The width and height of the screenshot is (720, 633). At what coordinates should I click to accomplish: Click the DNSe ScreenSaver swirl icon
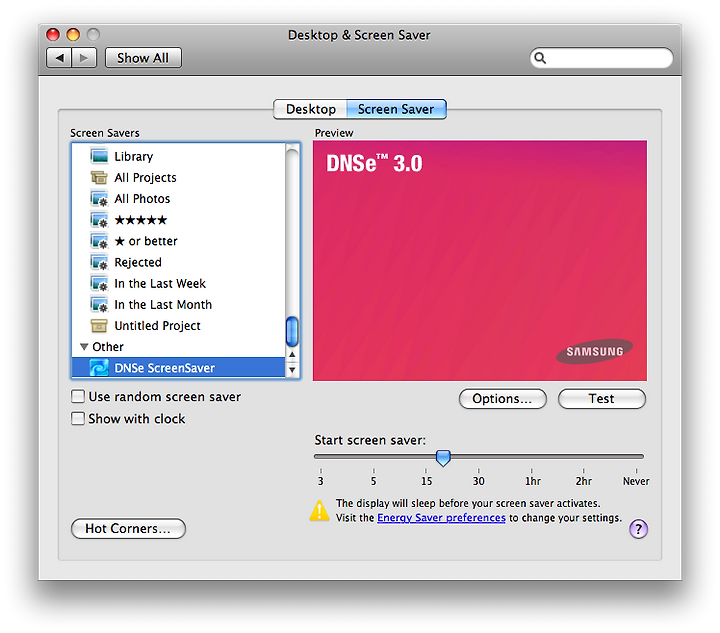tap(99, 368)
